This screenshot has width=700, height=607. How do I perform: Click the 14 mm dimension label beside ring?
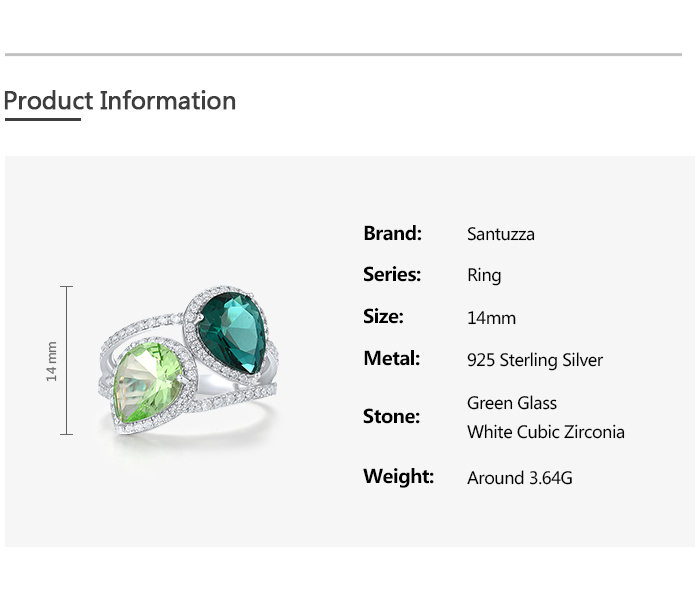pyautogui.click(x=52, y=361)
